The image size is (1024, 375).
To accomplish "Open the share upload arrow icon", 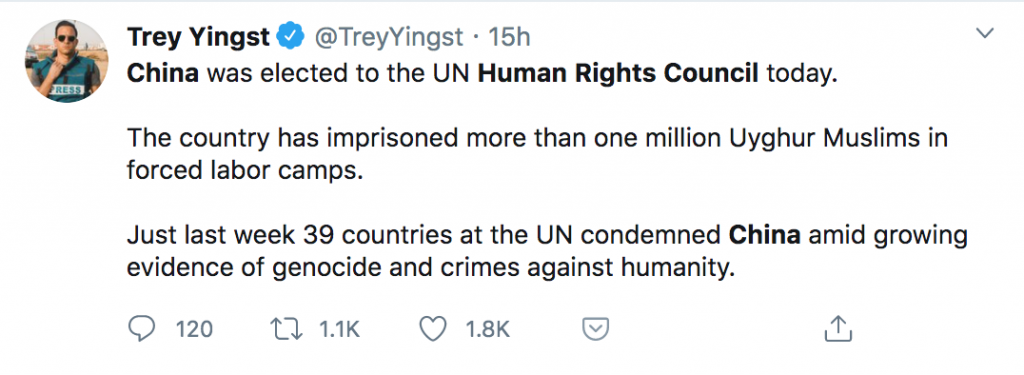I will tap(839, 329).
